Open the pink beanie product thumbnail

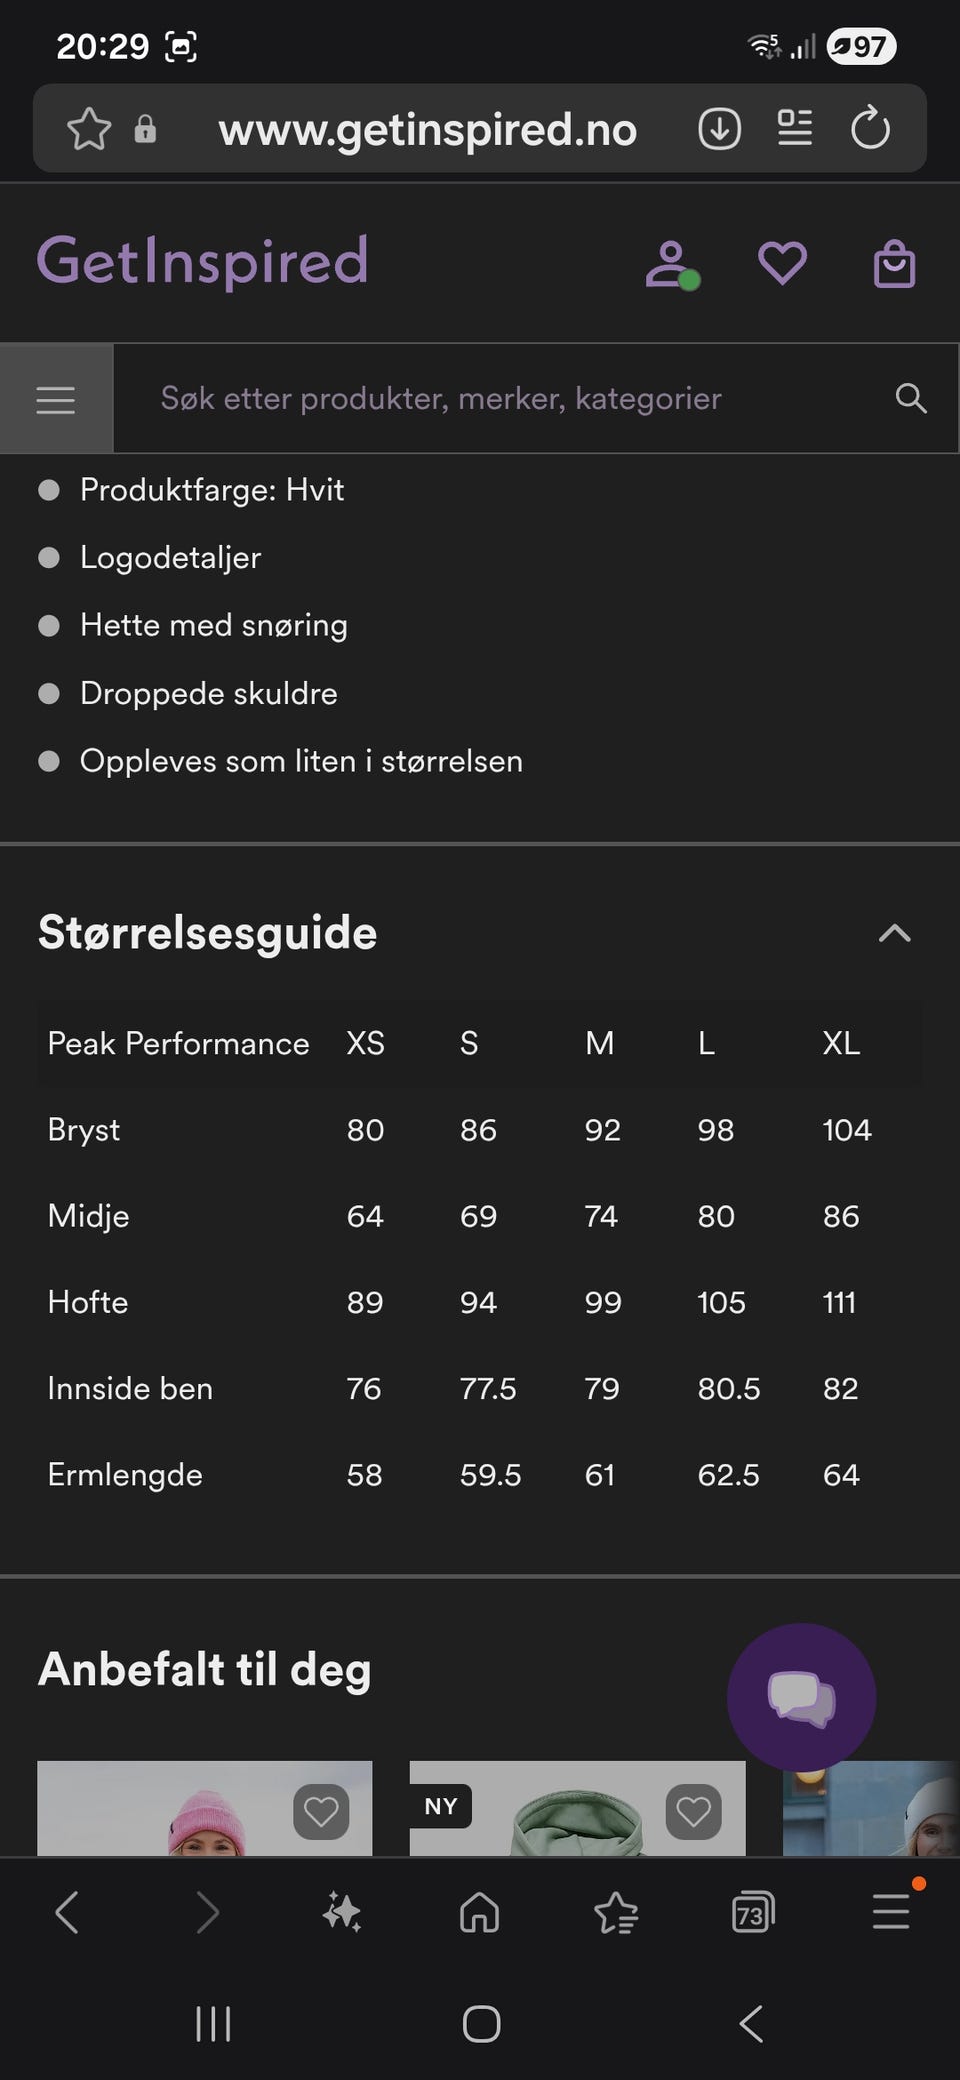[x=205, y=1808]
